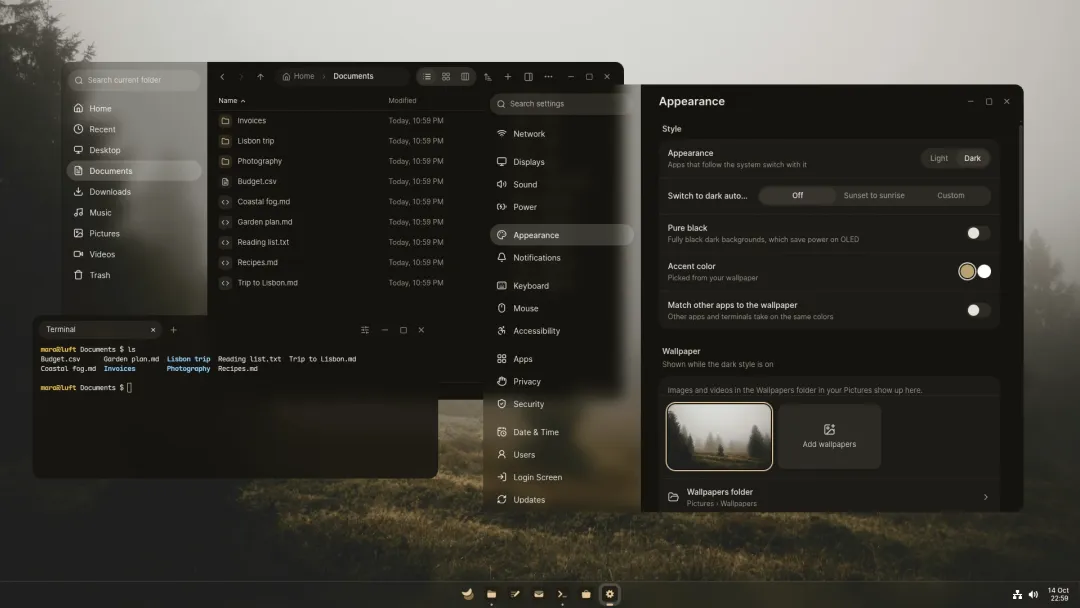
Task: Open Downloads in Files sidebar
Action: (x=134, y=192)
